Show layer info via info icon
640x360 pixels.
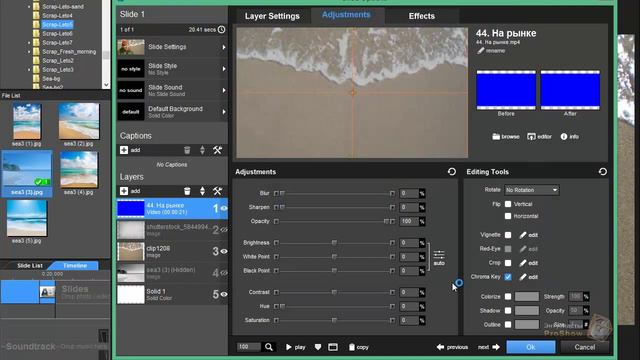click(570, 136)
